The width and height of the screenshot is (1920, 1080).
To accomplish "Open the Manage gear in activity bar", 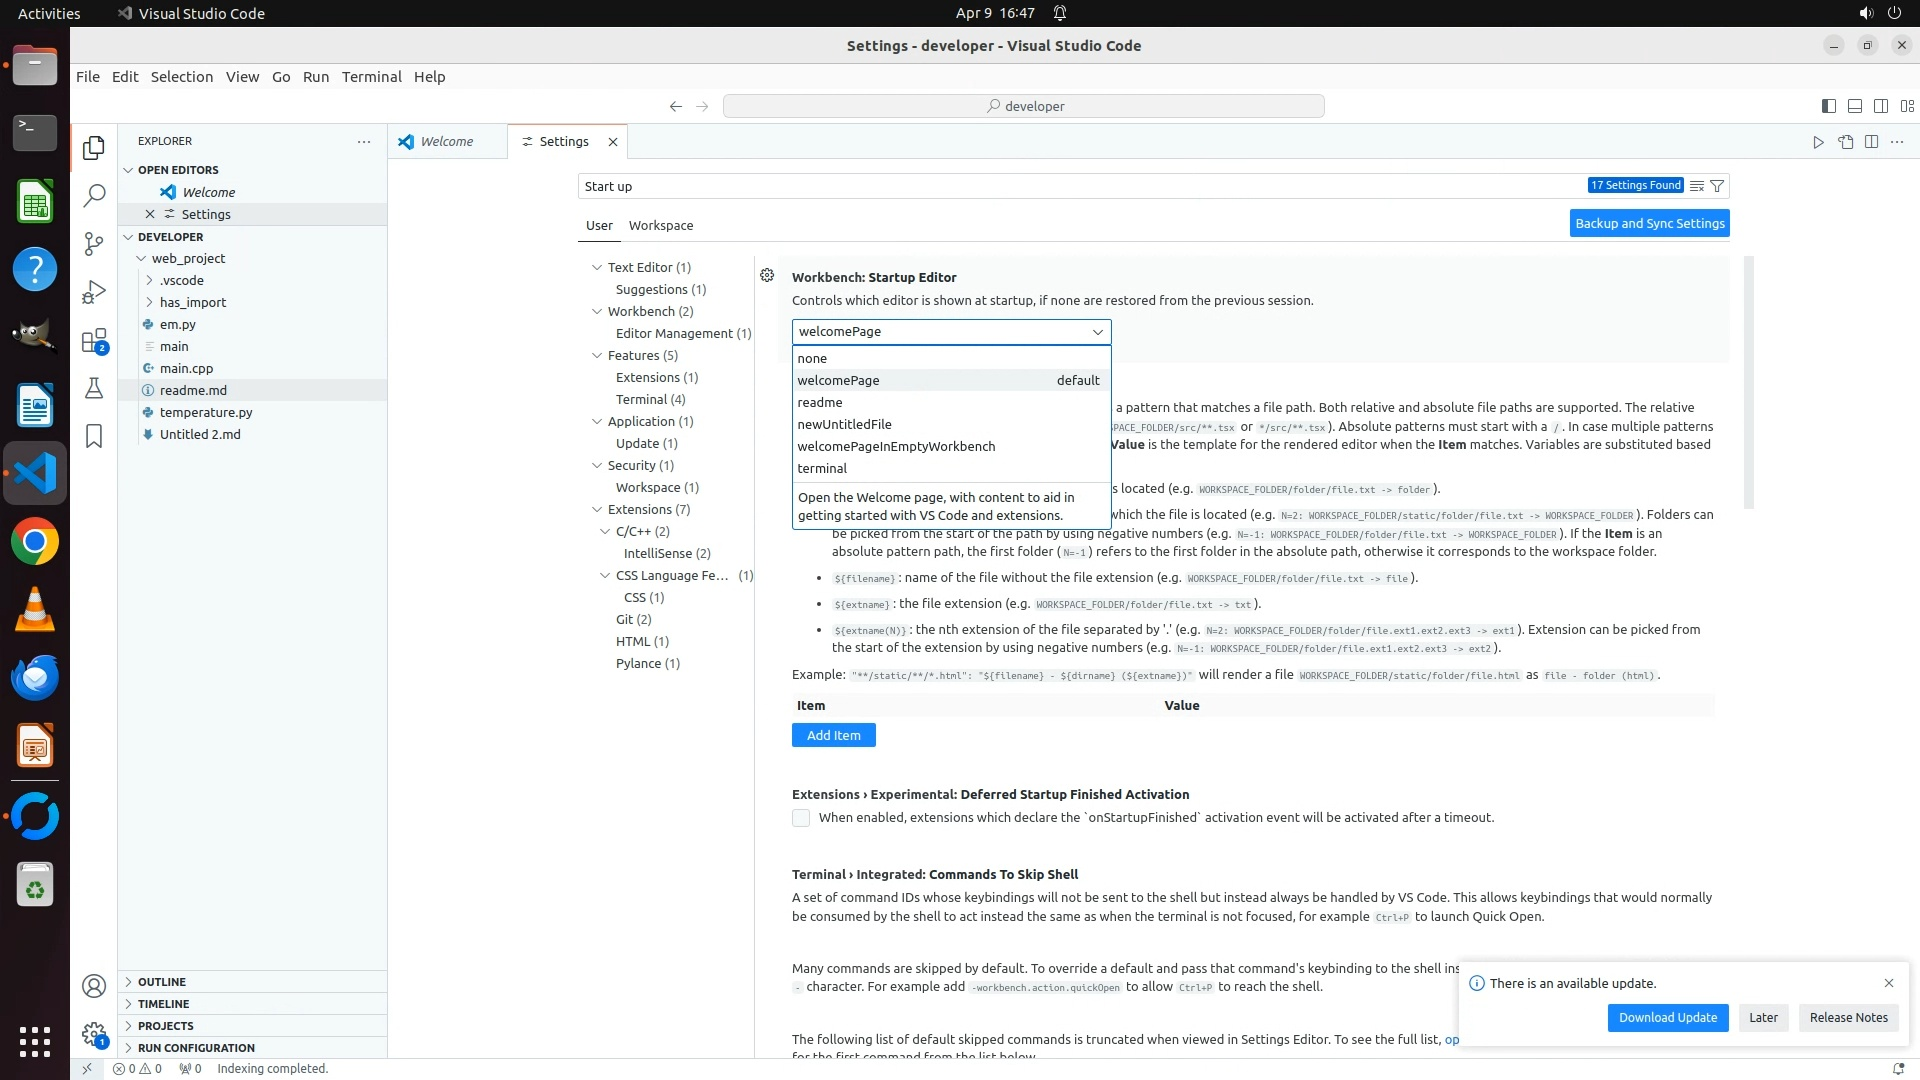I will click(x=94, y=1034).
